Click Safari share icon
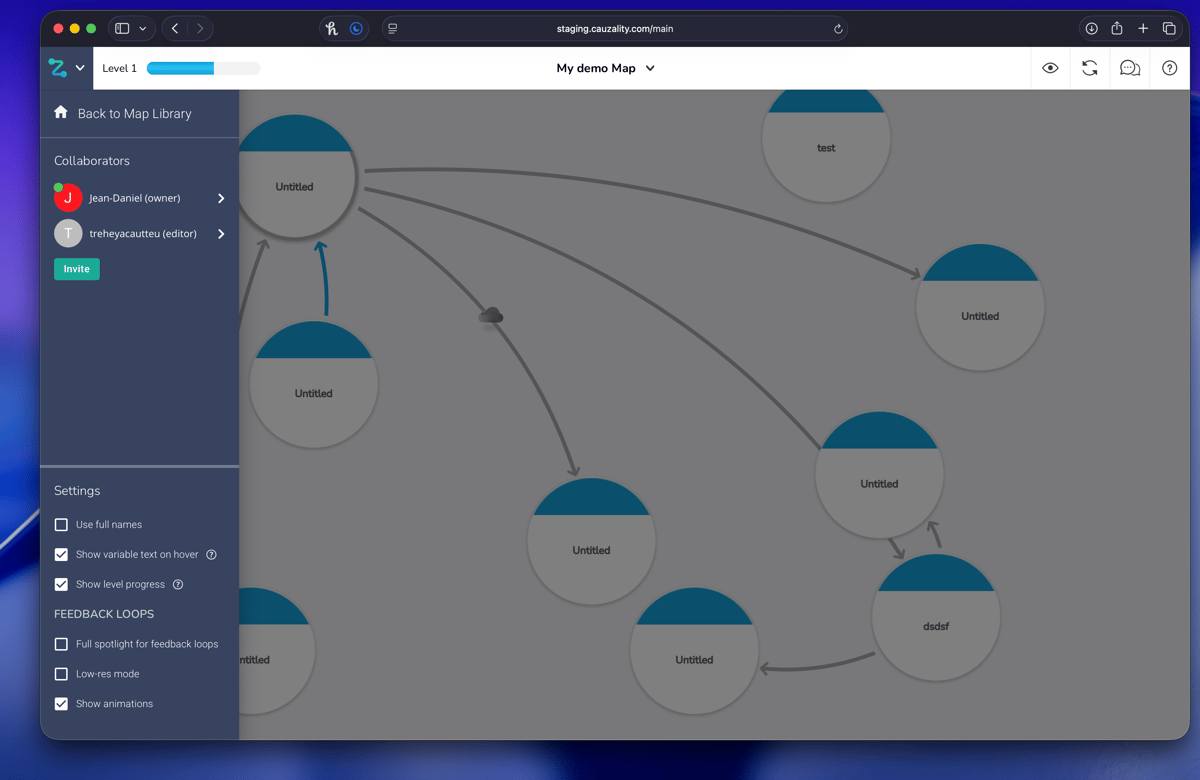 tap(1117, 28)
